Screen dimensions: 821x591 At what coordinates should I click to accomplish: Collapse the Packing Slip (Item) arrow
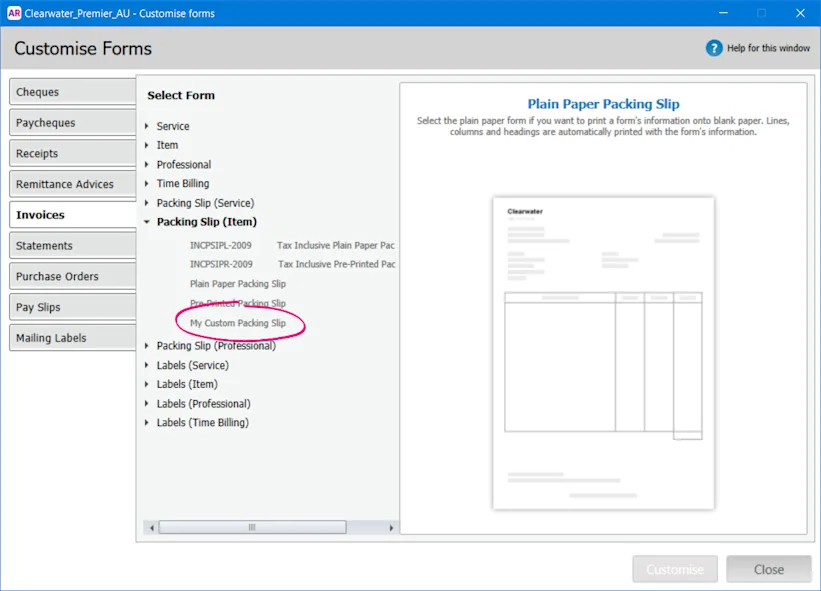tap(147, 222)
